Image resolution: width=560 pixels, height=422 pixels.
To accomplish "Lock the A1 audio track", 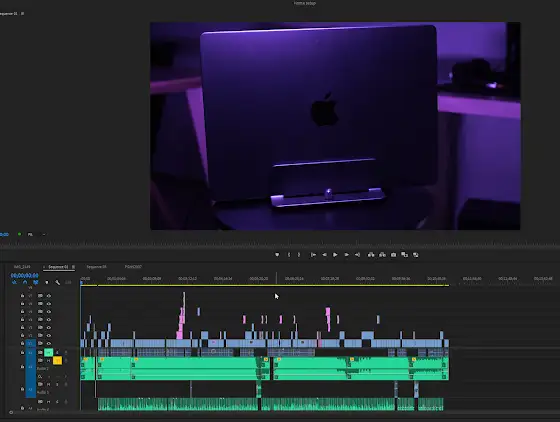I will (22, 352).
